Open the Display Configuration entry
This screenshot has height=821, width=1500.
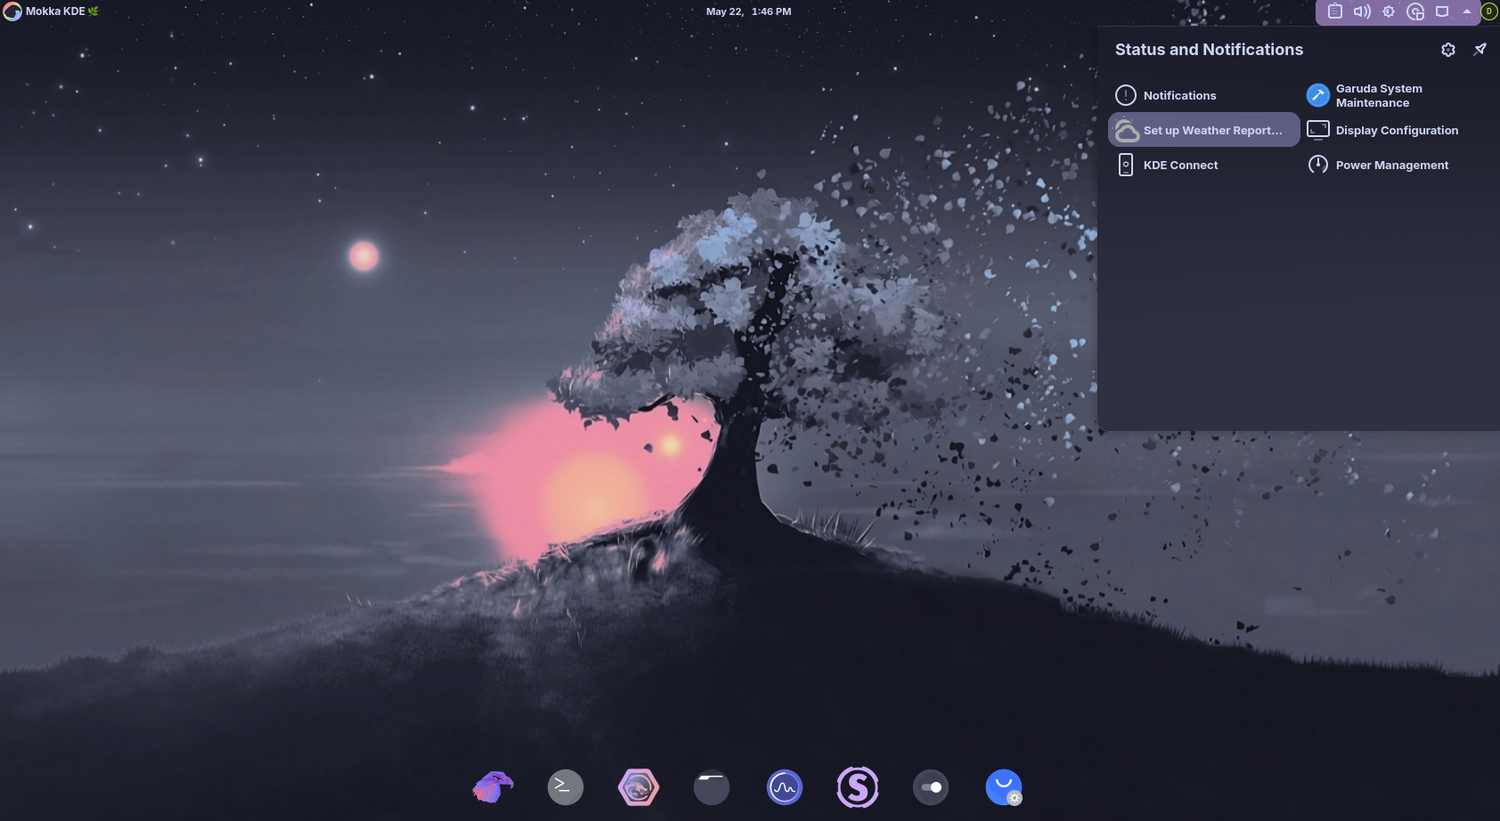(x=1396, y=130)
